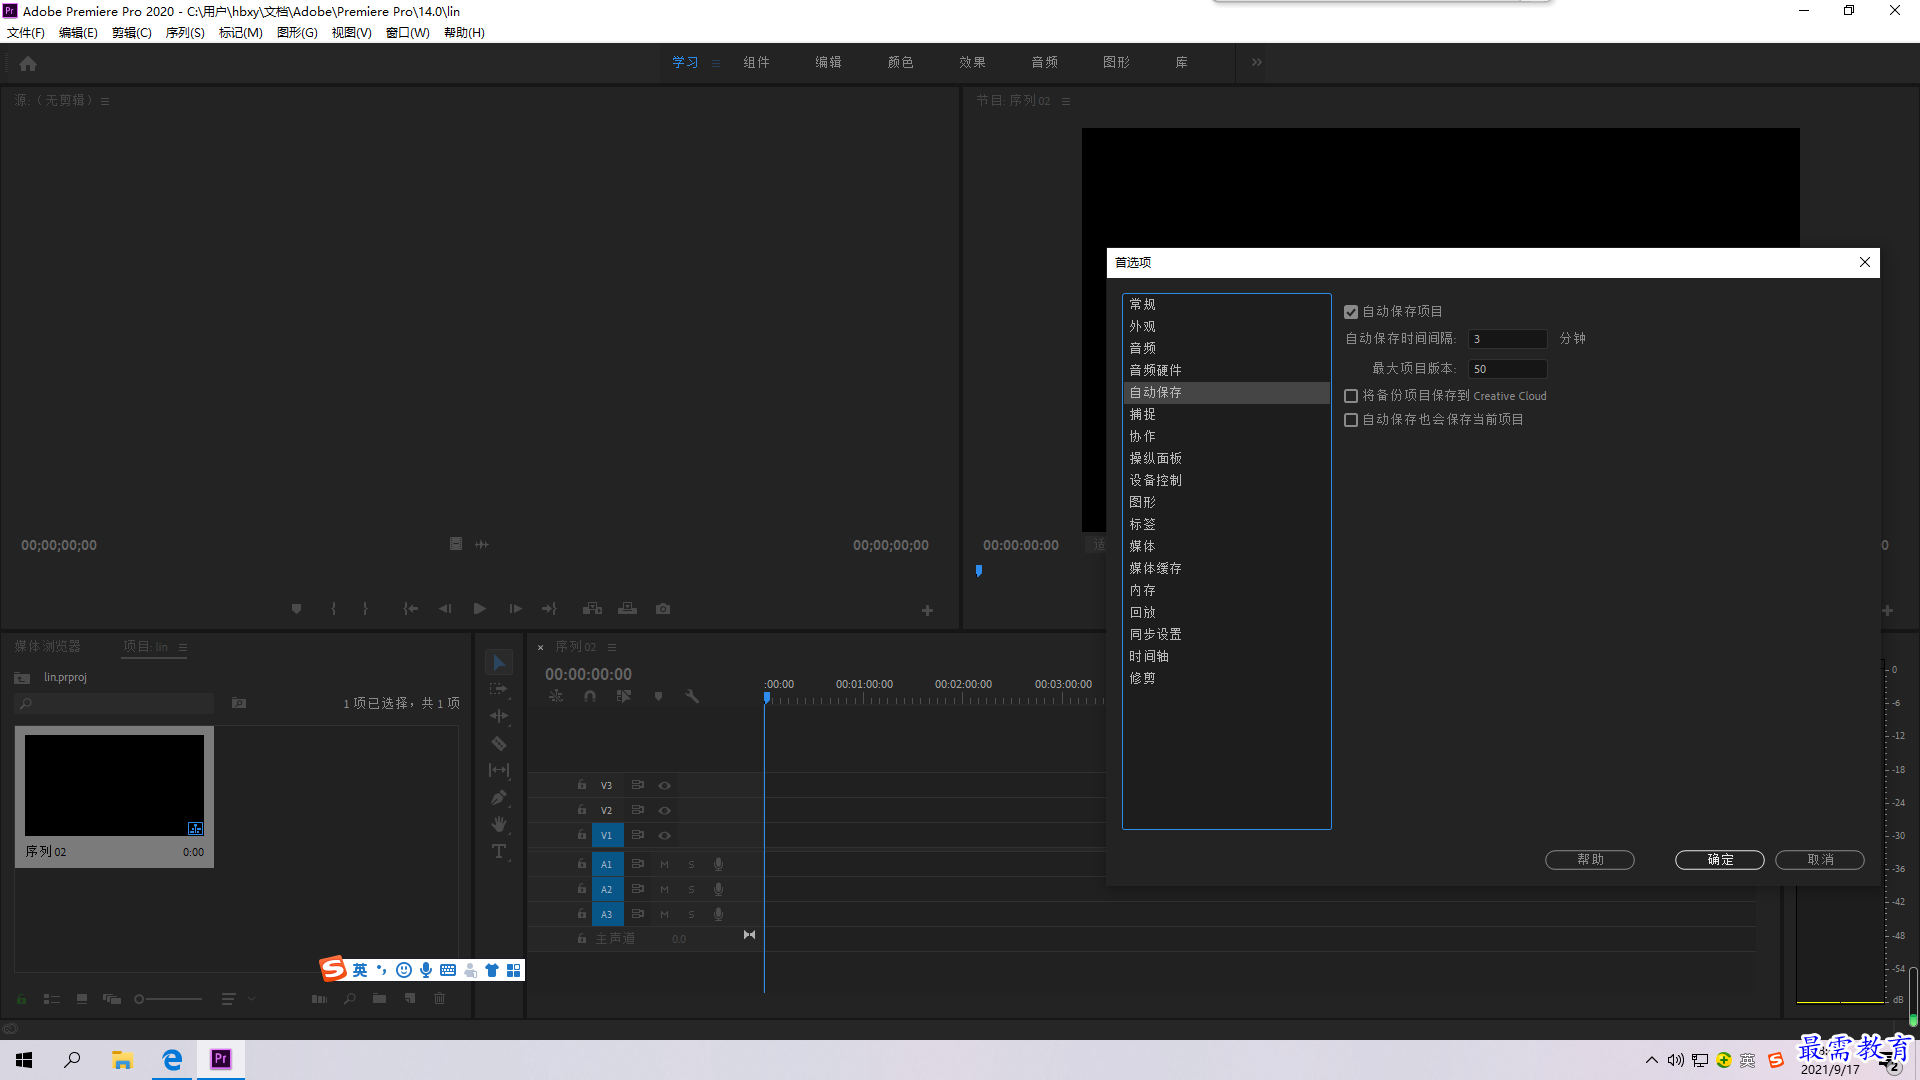
Task: Click Go to Out point in Source monitor
Action: coord(549,608)
